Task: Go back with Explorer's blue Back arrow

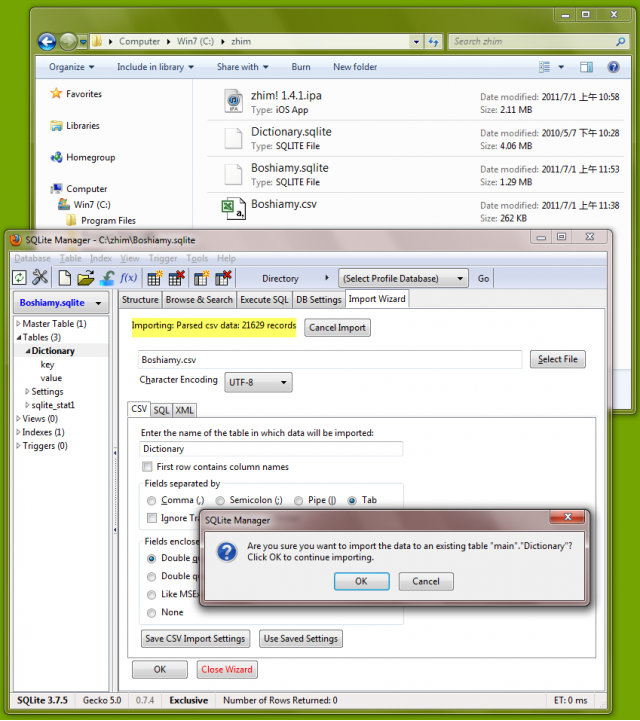Action: pos(47,41)
